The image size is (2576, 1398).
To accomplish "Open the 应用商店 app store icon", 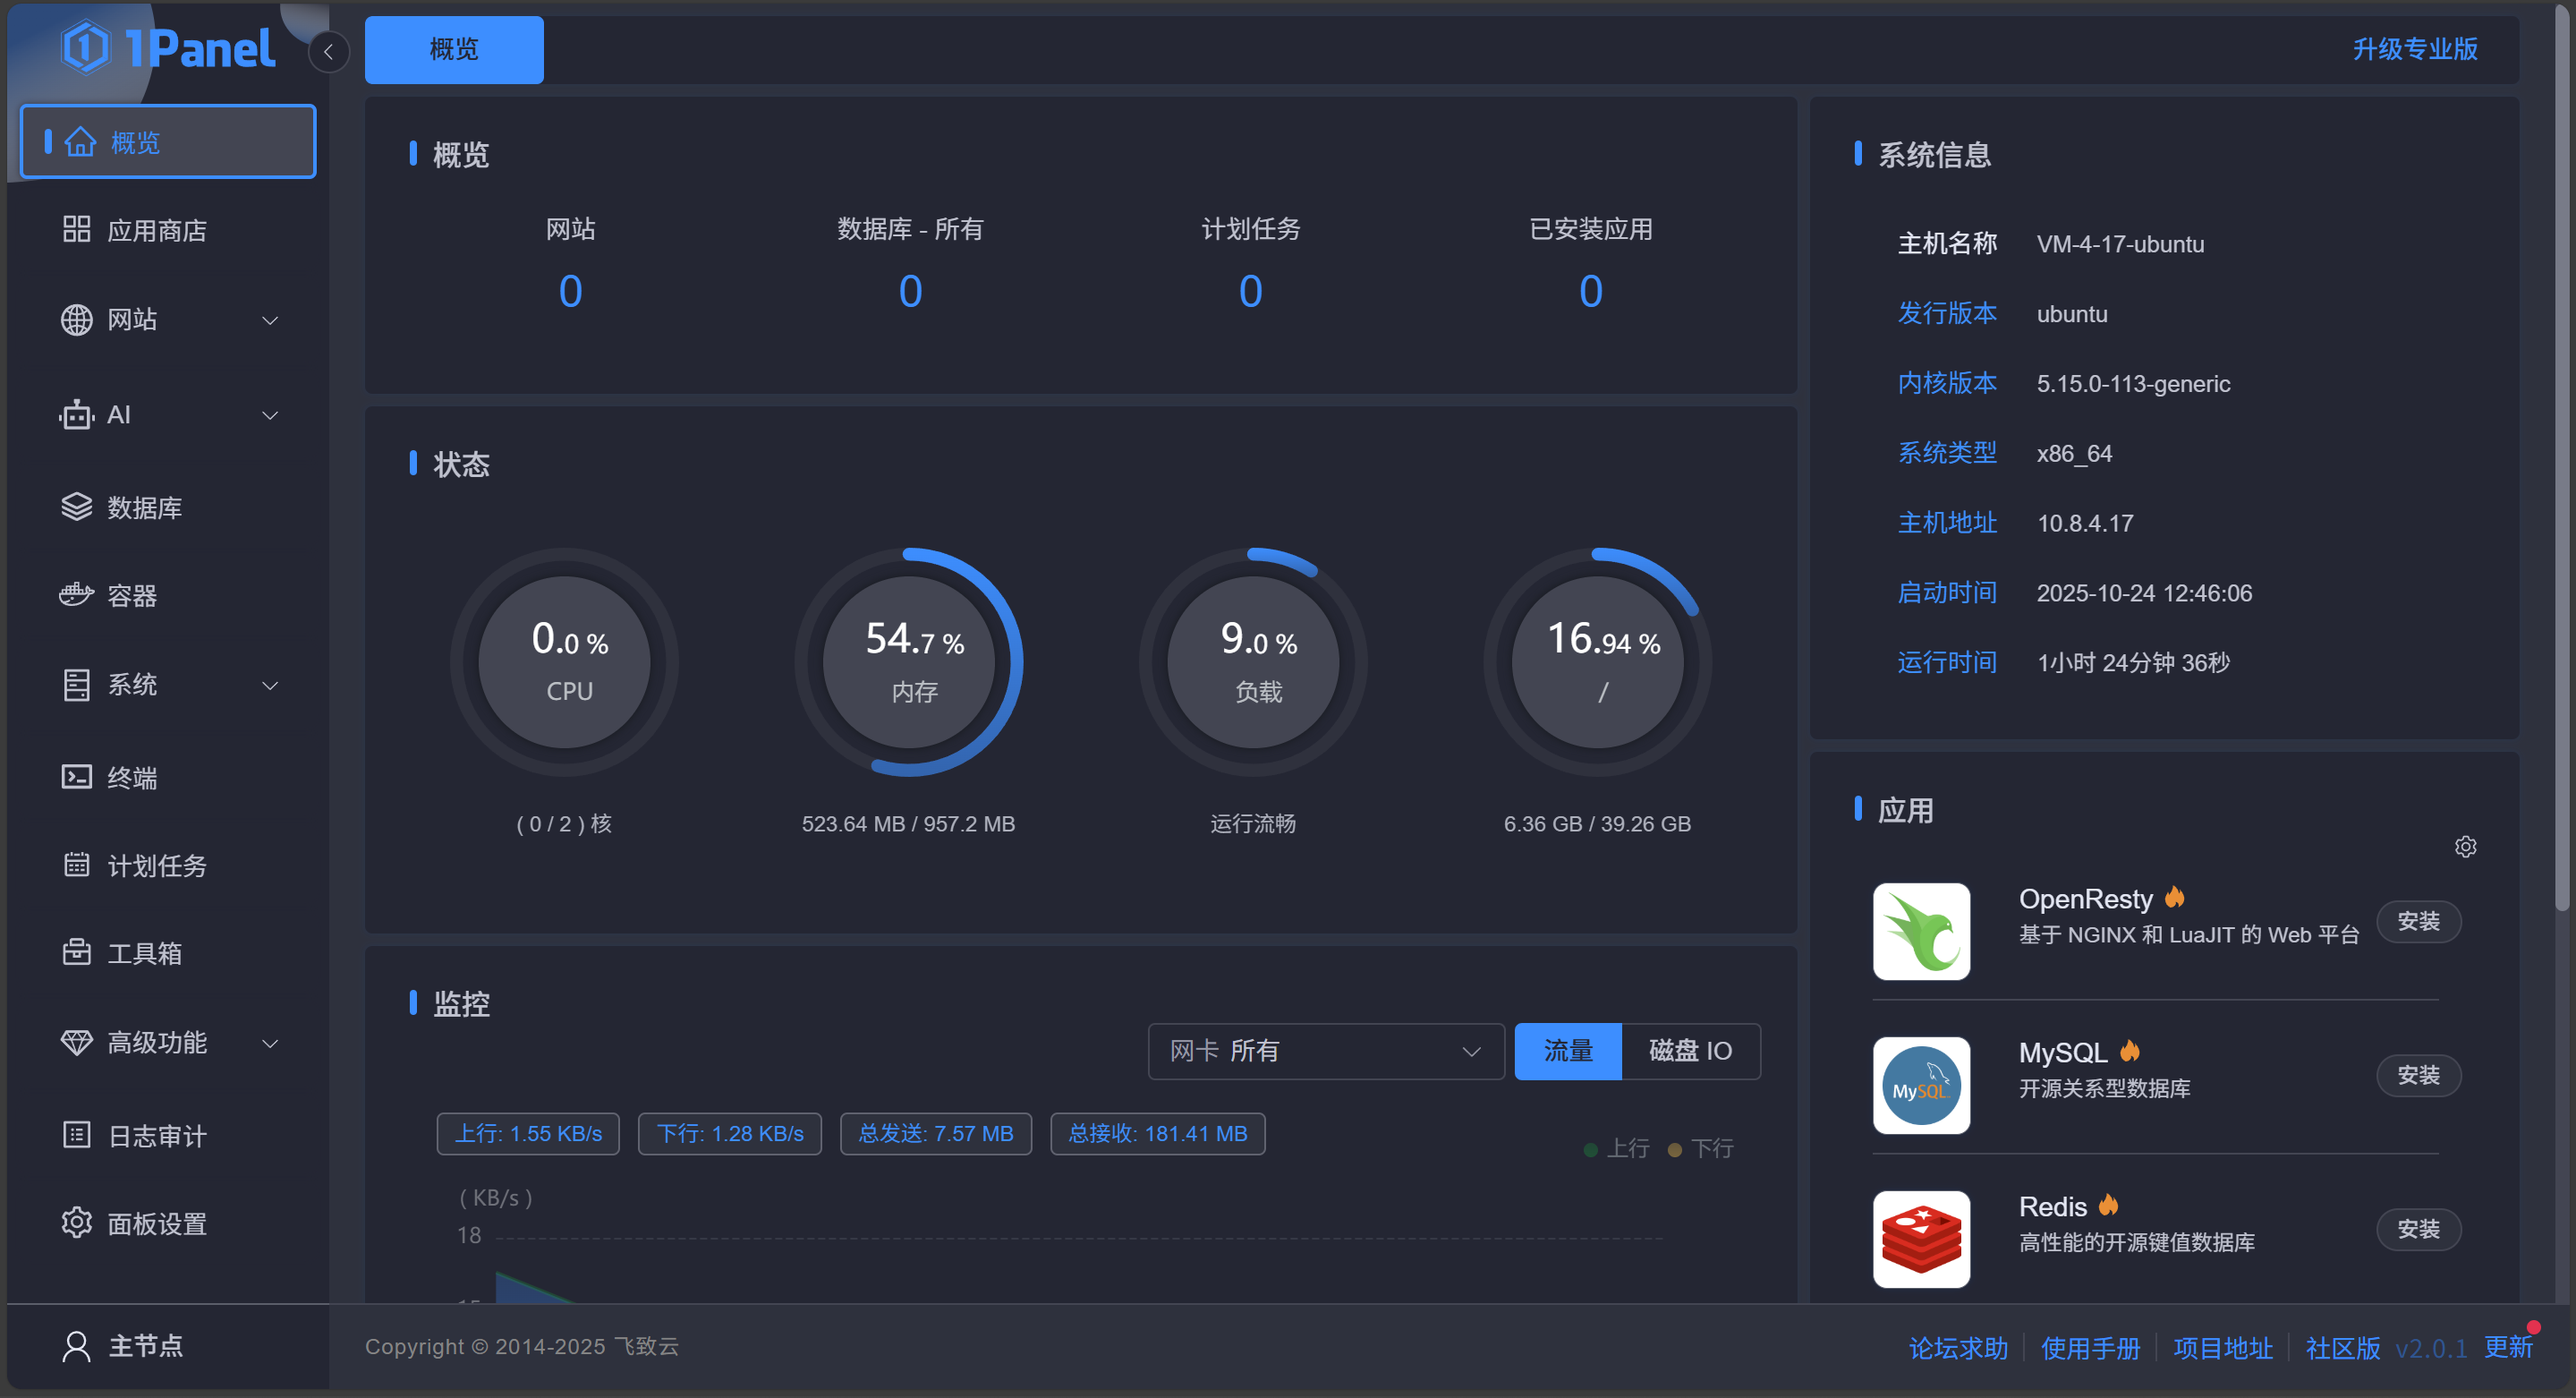I will 76,230.
